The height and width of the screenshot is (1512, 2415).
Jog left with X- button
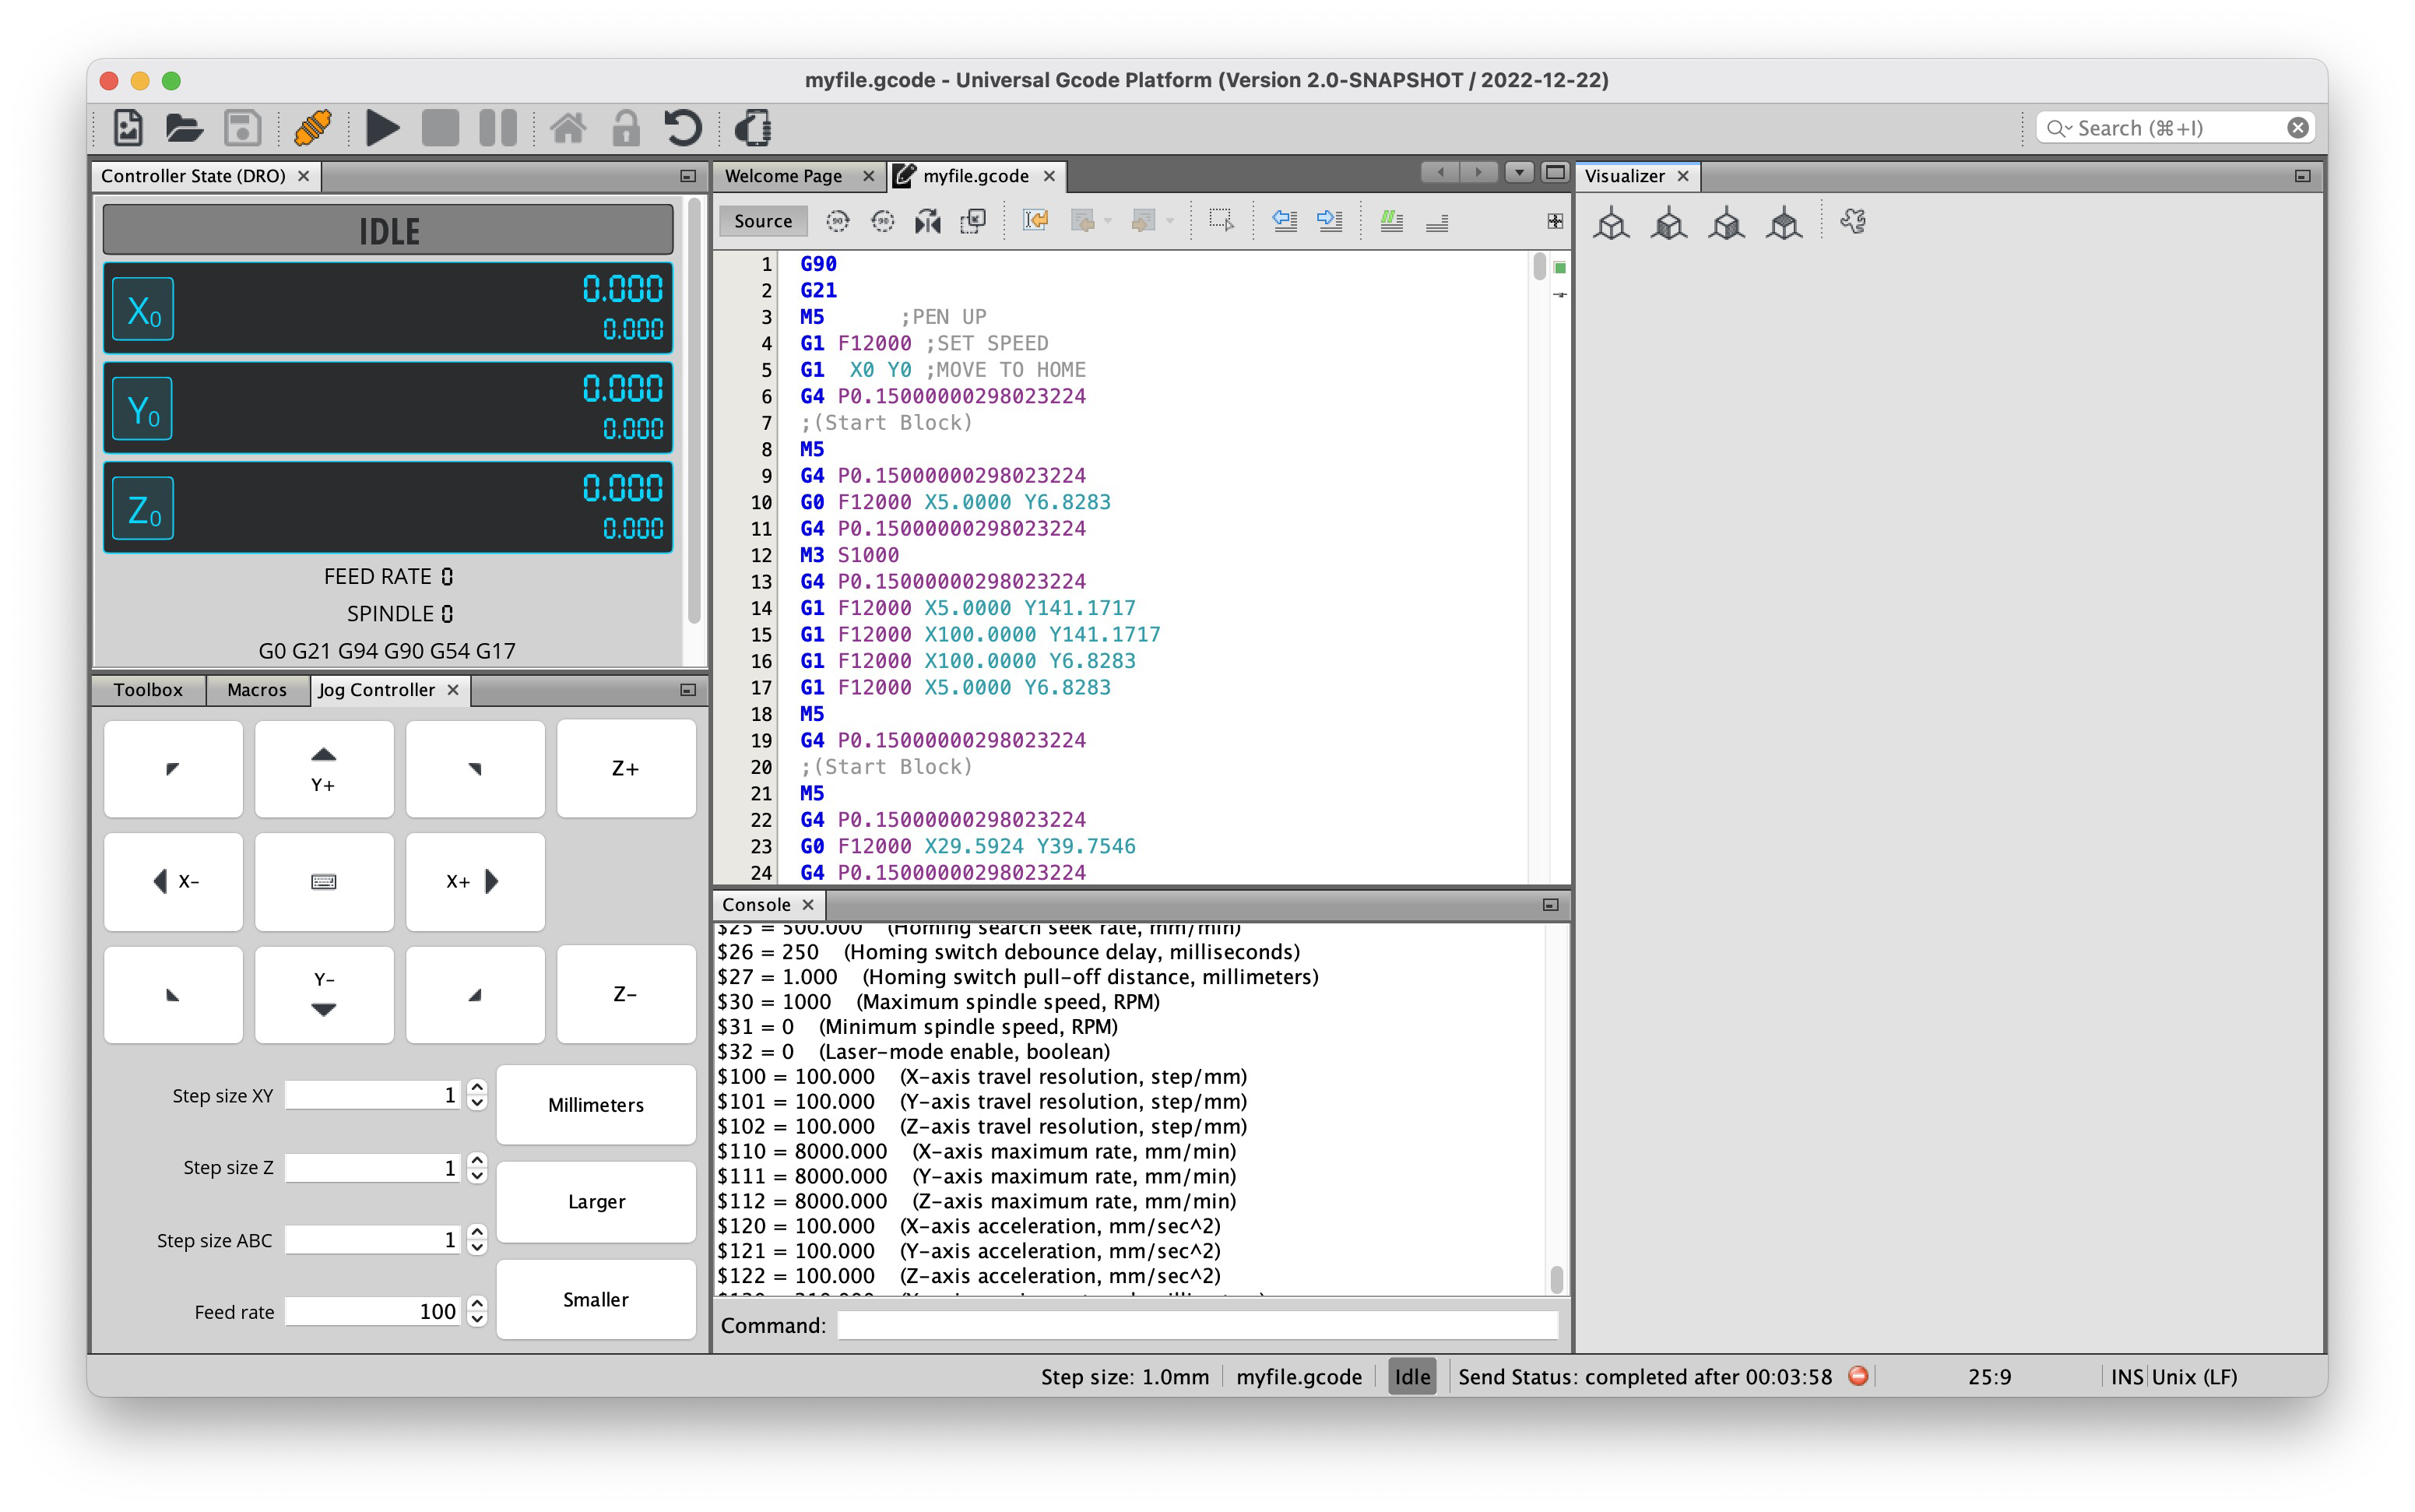(x=173, y=881)
